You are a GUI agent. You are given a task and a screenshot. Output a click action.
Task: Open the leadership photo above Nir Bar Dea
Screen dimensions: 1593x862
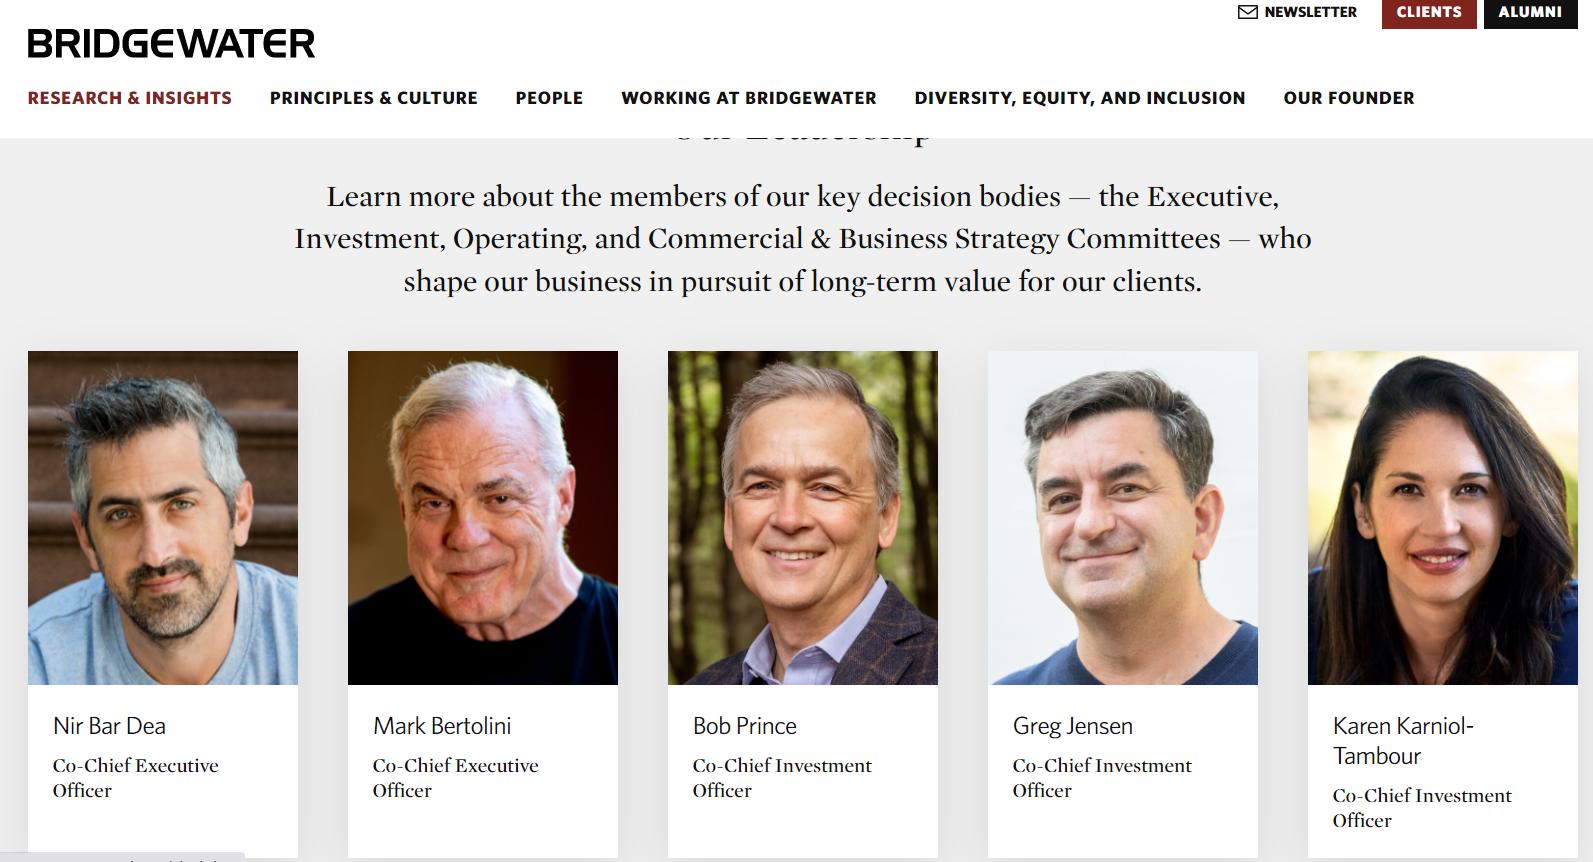pyautogui.click(x=163, y=517)
